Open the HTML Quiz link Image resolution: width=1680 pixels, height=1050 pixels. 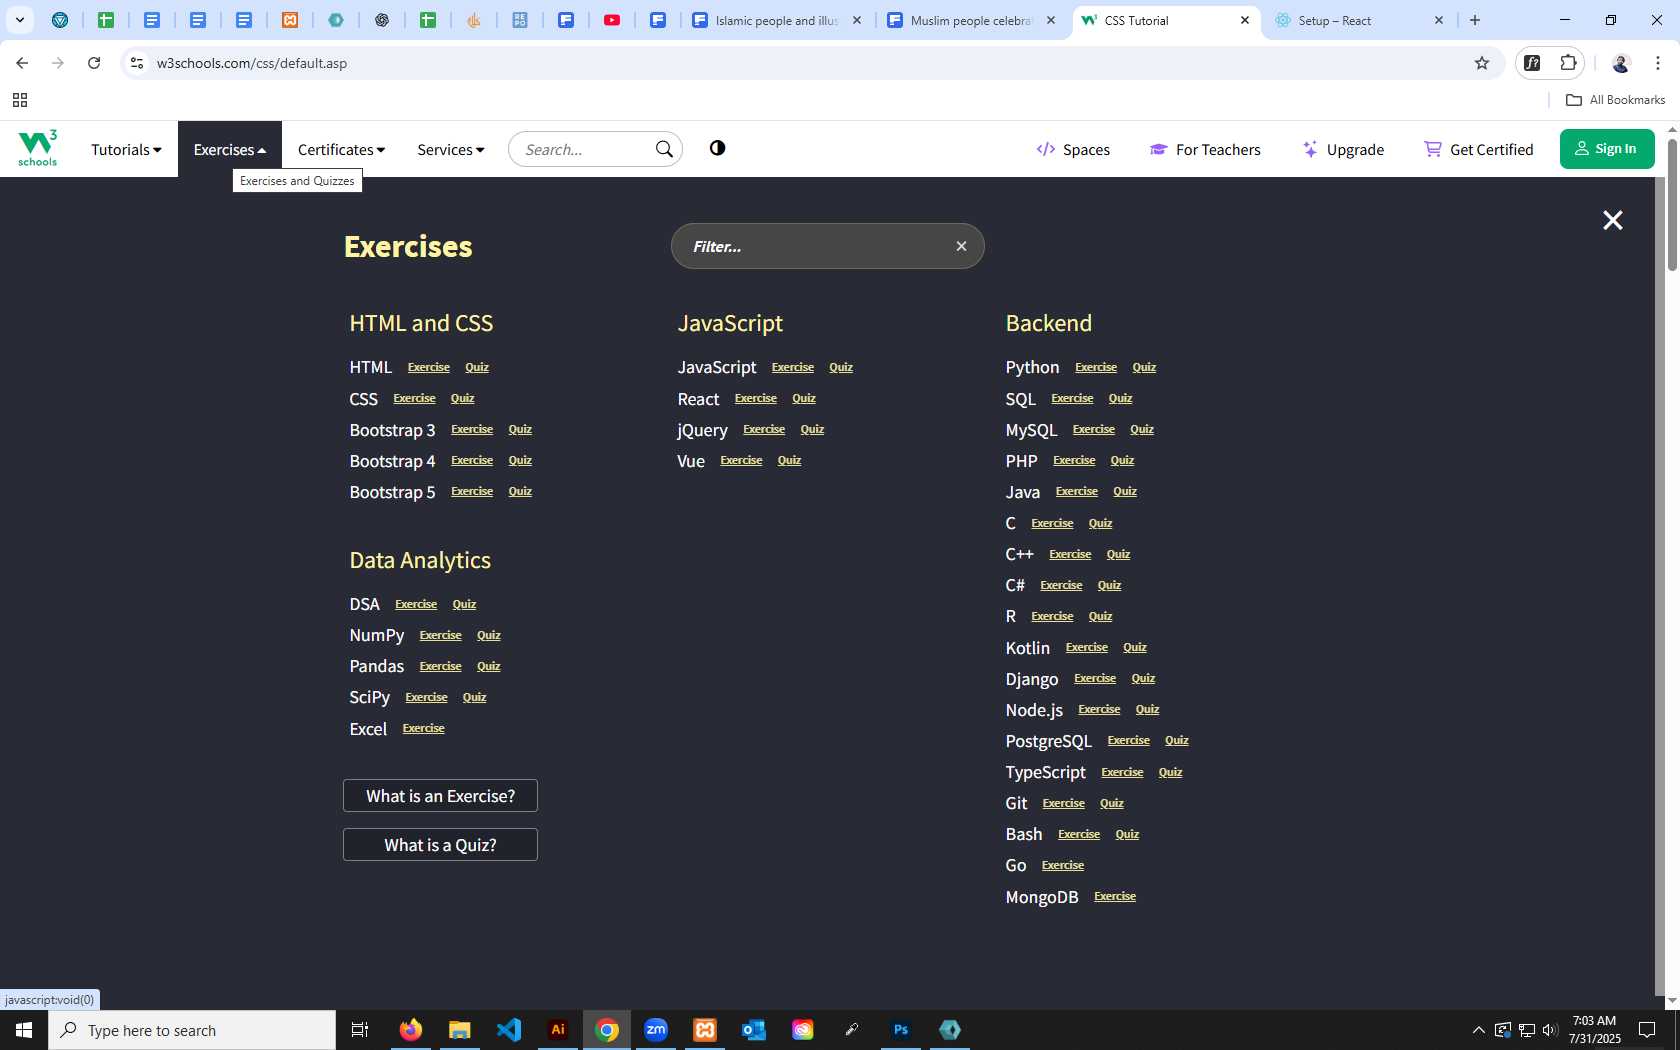(477, 367)
